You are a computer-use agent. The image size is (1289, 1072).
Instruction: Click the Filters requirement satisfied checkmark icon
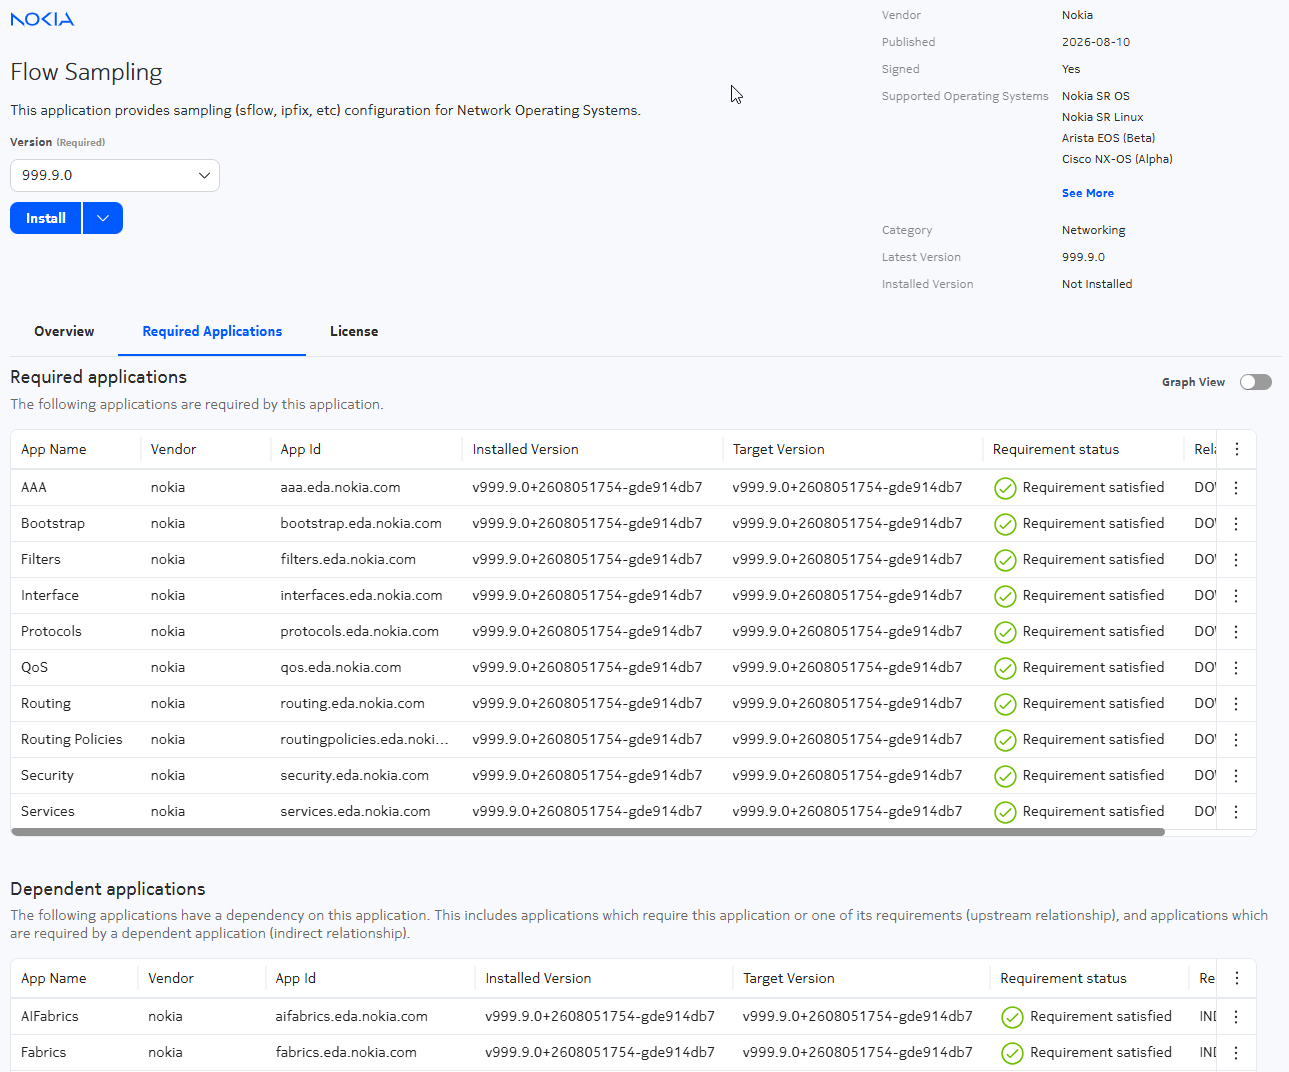click(1005, 560)
